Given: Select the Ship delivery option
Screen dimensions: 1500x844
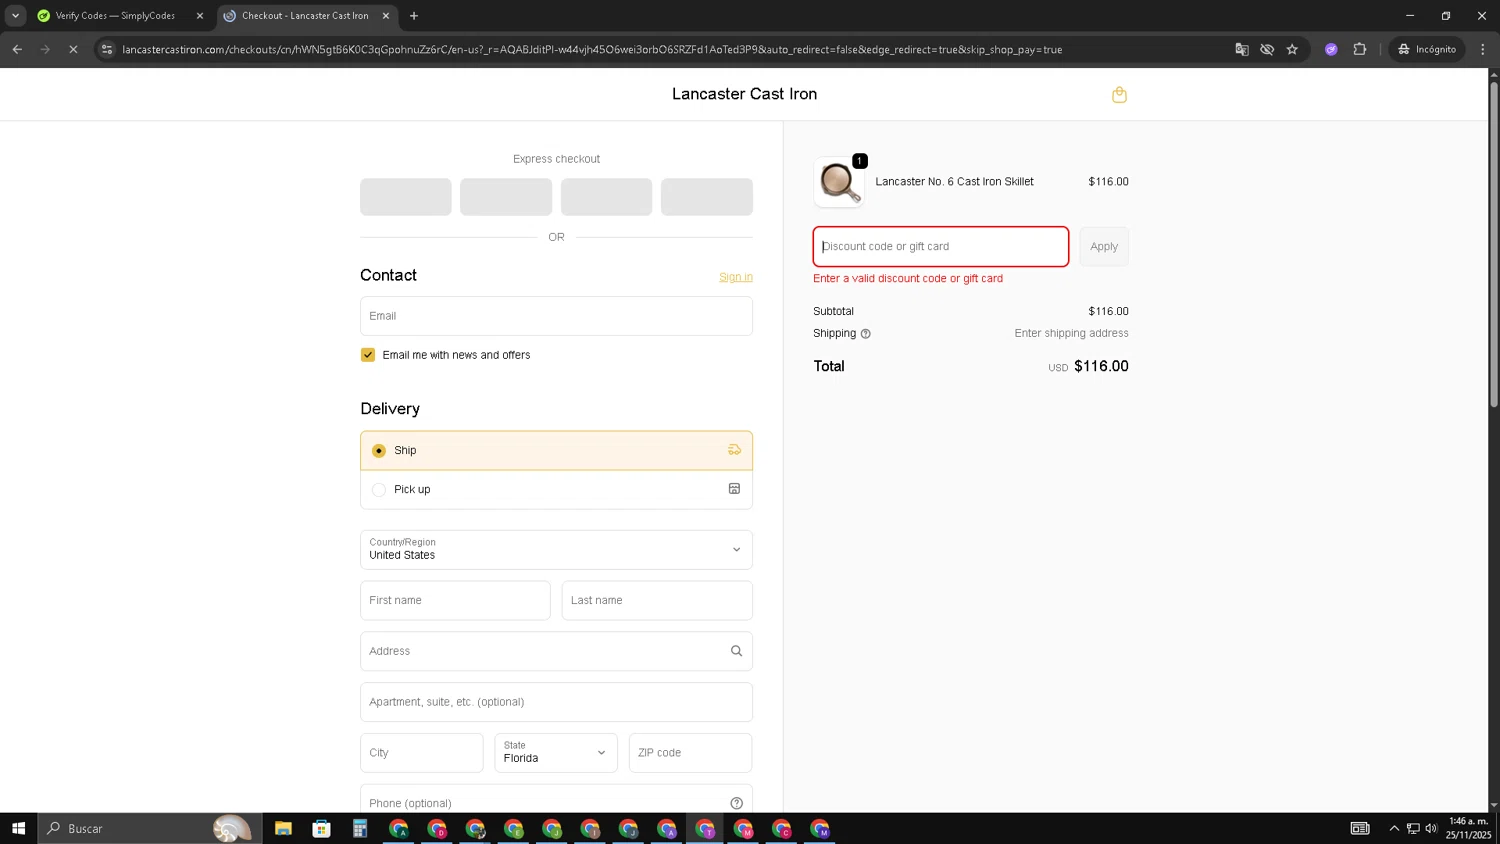Looking at the screenshot, I should point(556,450).
